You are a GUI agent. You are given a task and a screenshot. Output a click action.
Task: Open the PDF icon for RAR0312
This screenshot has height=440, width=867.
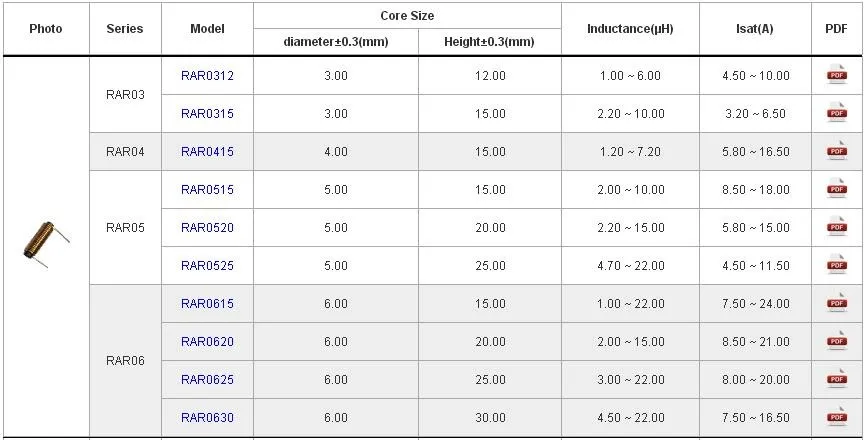(836, 75)
